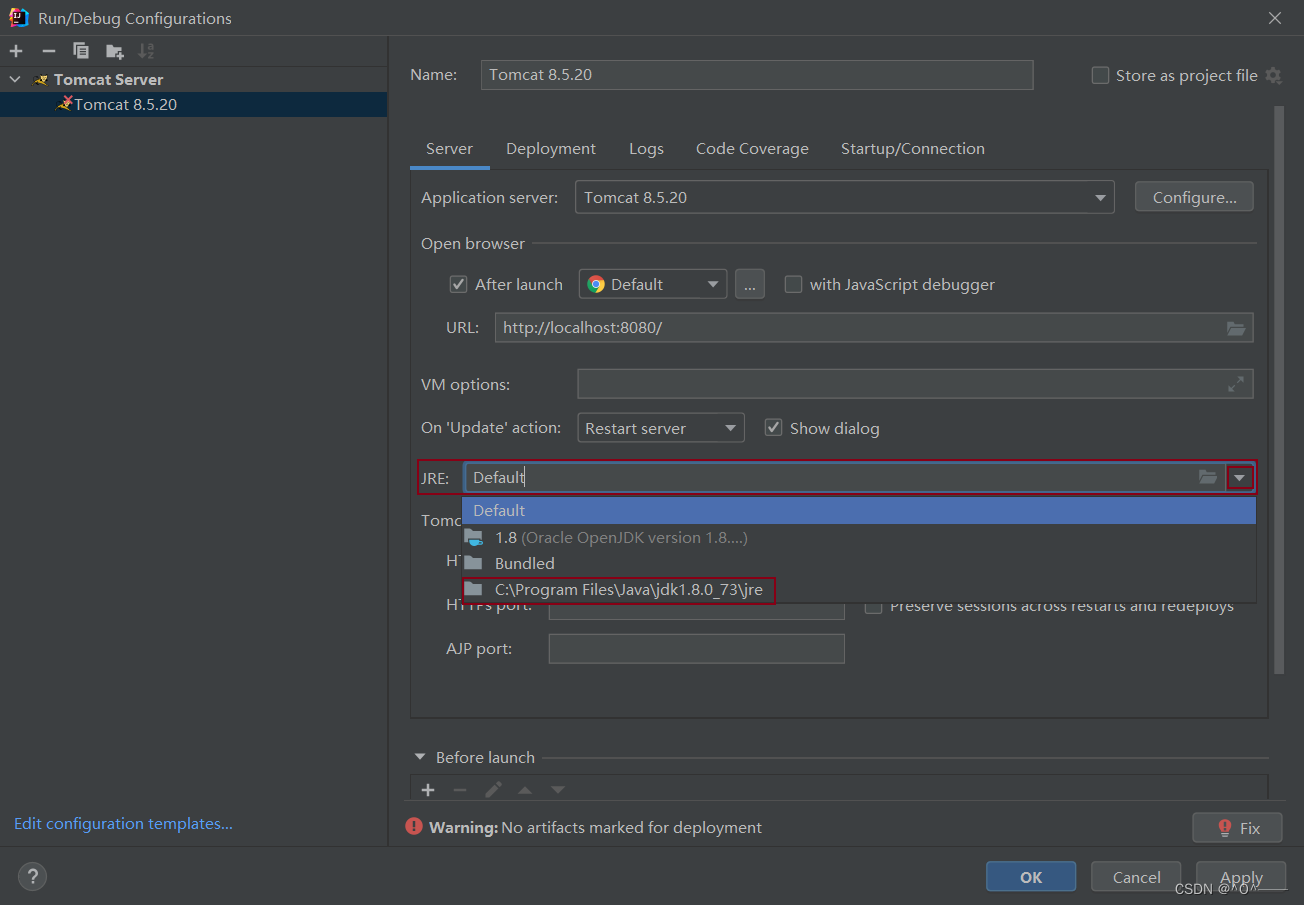Open Edit configuration templates link
The width and height of the screenshot is (1304, 905).
coord(123,824)
